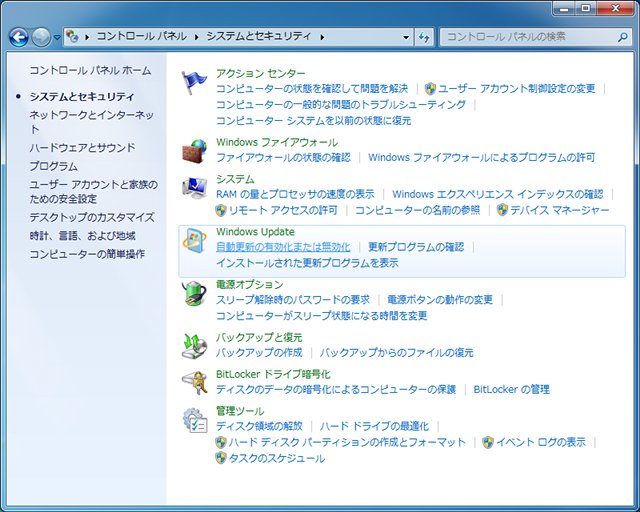Click shield icon beside ハード ディスク パーティション
This screenshot has height=512, width=640.
(x=221, y=442)
